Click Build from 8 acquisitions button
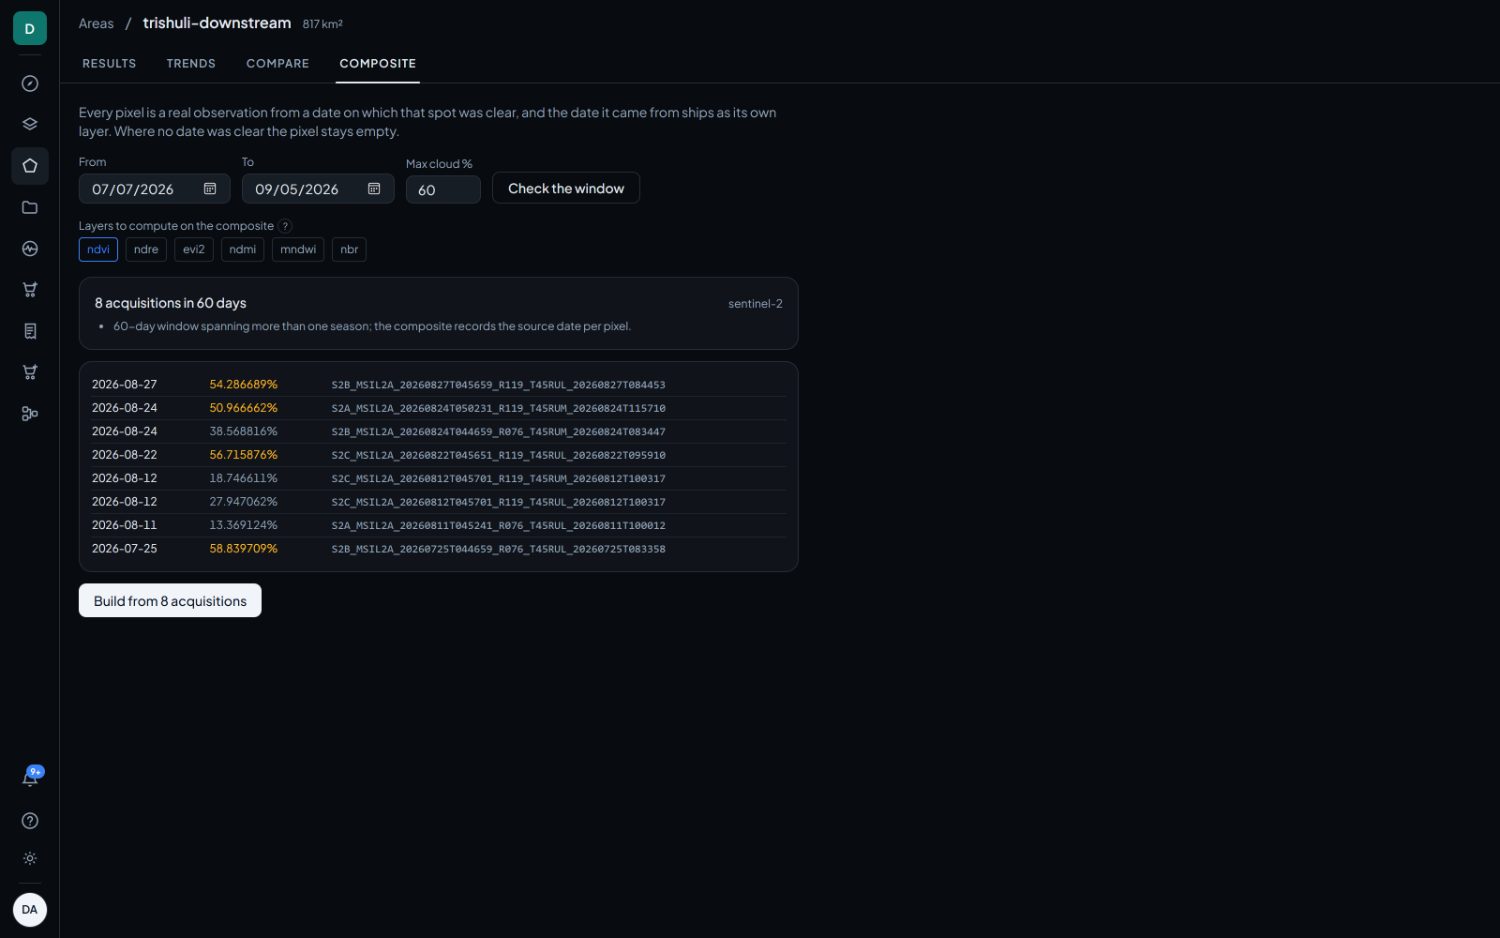Image resolution: width=1500 pixels, height=938 pixels. point(170,601)
